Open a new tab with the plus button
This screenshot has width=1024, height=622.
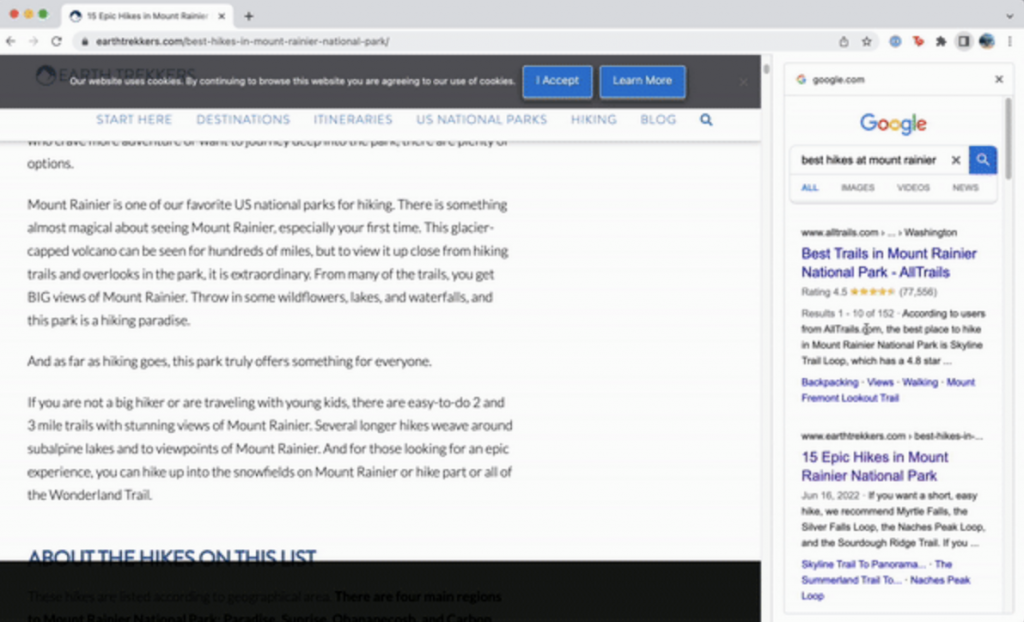tap(248, 16)
